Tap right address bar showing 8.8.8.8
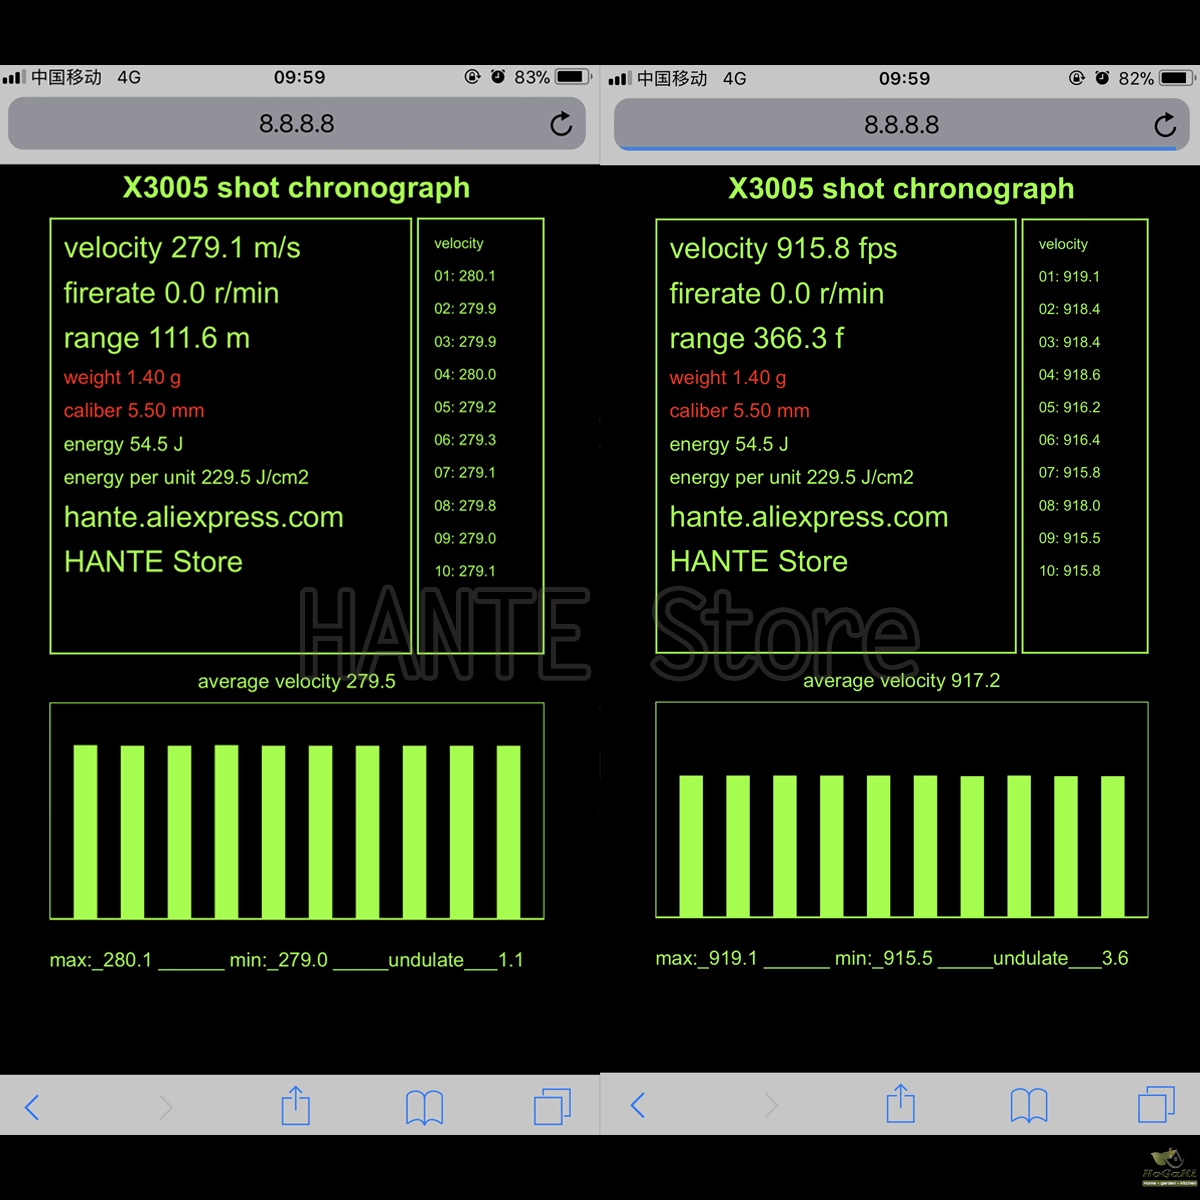Screen dimensions: 1200x1200 click(901, 125)
